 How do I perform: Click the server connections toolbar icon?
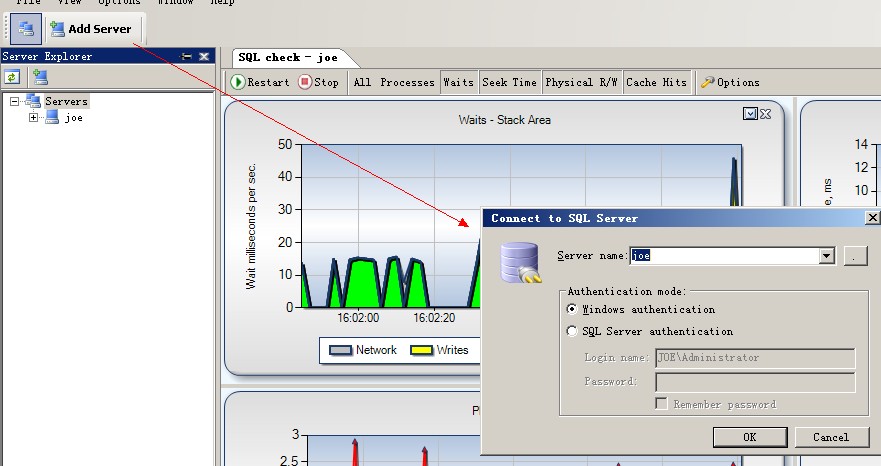coord(26,29)
